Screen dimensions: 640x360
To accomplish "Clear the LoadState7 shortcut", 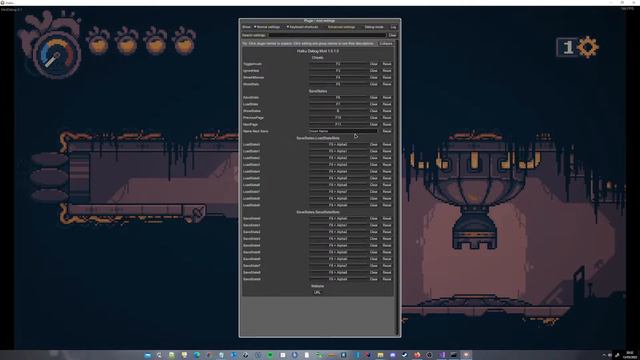I will pyautogui.click(x=373, y=191).
